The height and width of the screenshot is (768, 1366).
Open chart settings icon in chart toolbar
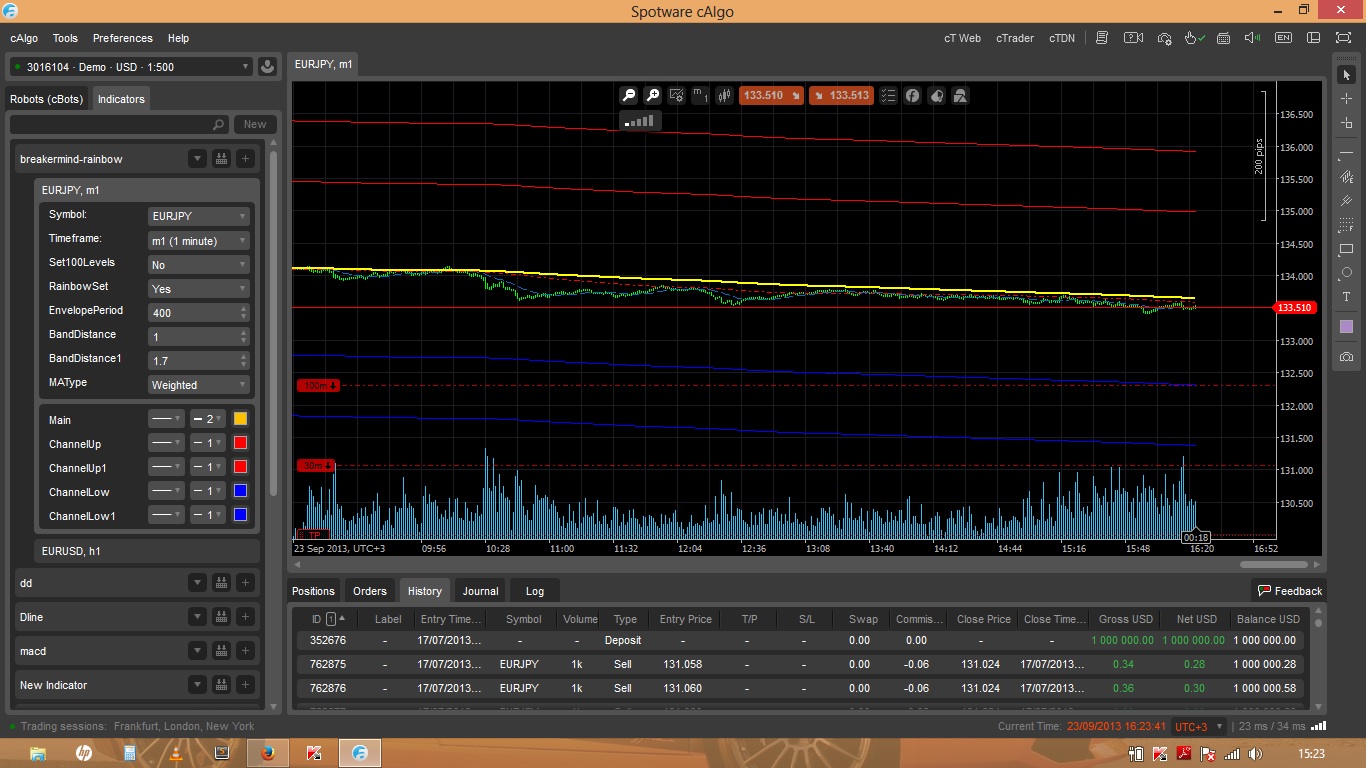pos(677,95)
